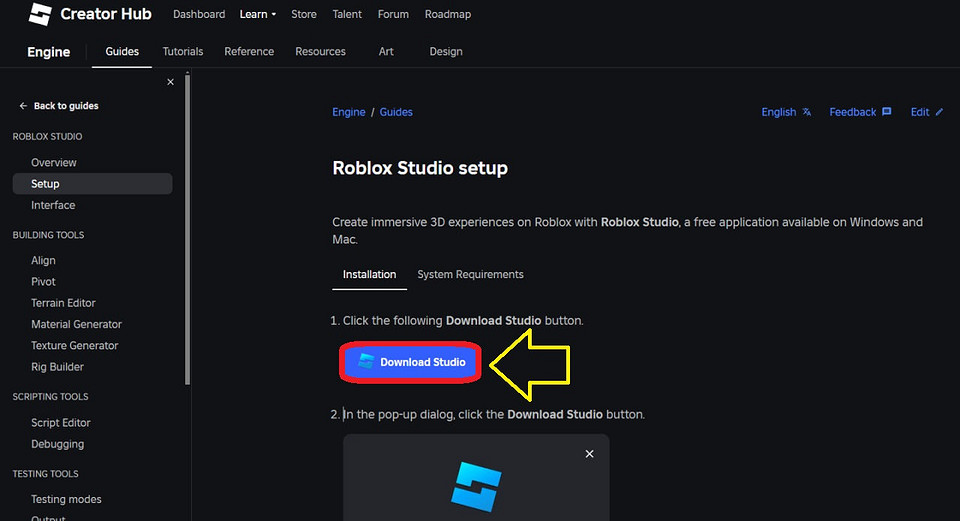The width and height of the screenshot is (960, 521).
Task: Close the pop-up dialog preview with X
Action: click(589, 454)
